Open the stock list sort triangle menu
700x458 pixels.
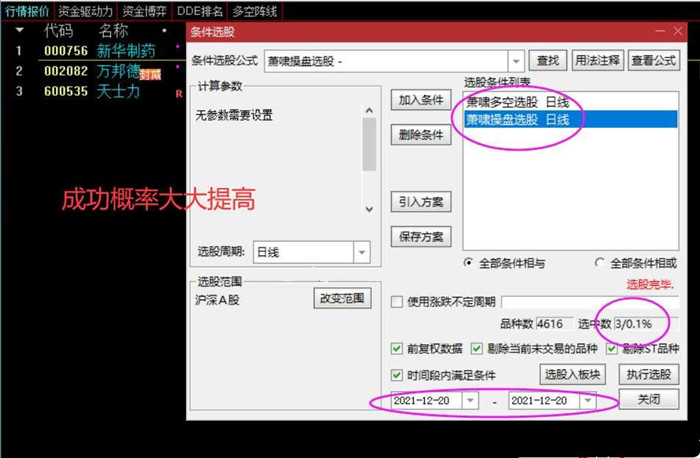coord(19,30)
